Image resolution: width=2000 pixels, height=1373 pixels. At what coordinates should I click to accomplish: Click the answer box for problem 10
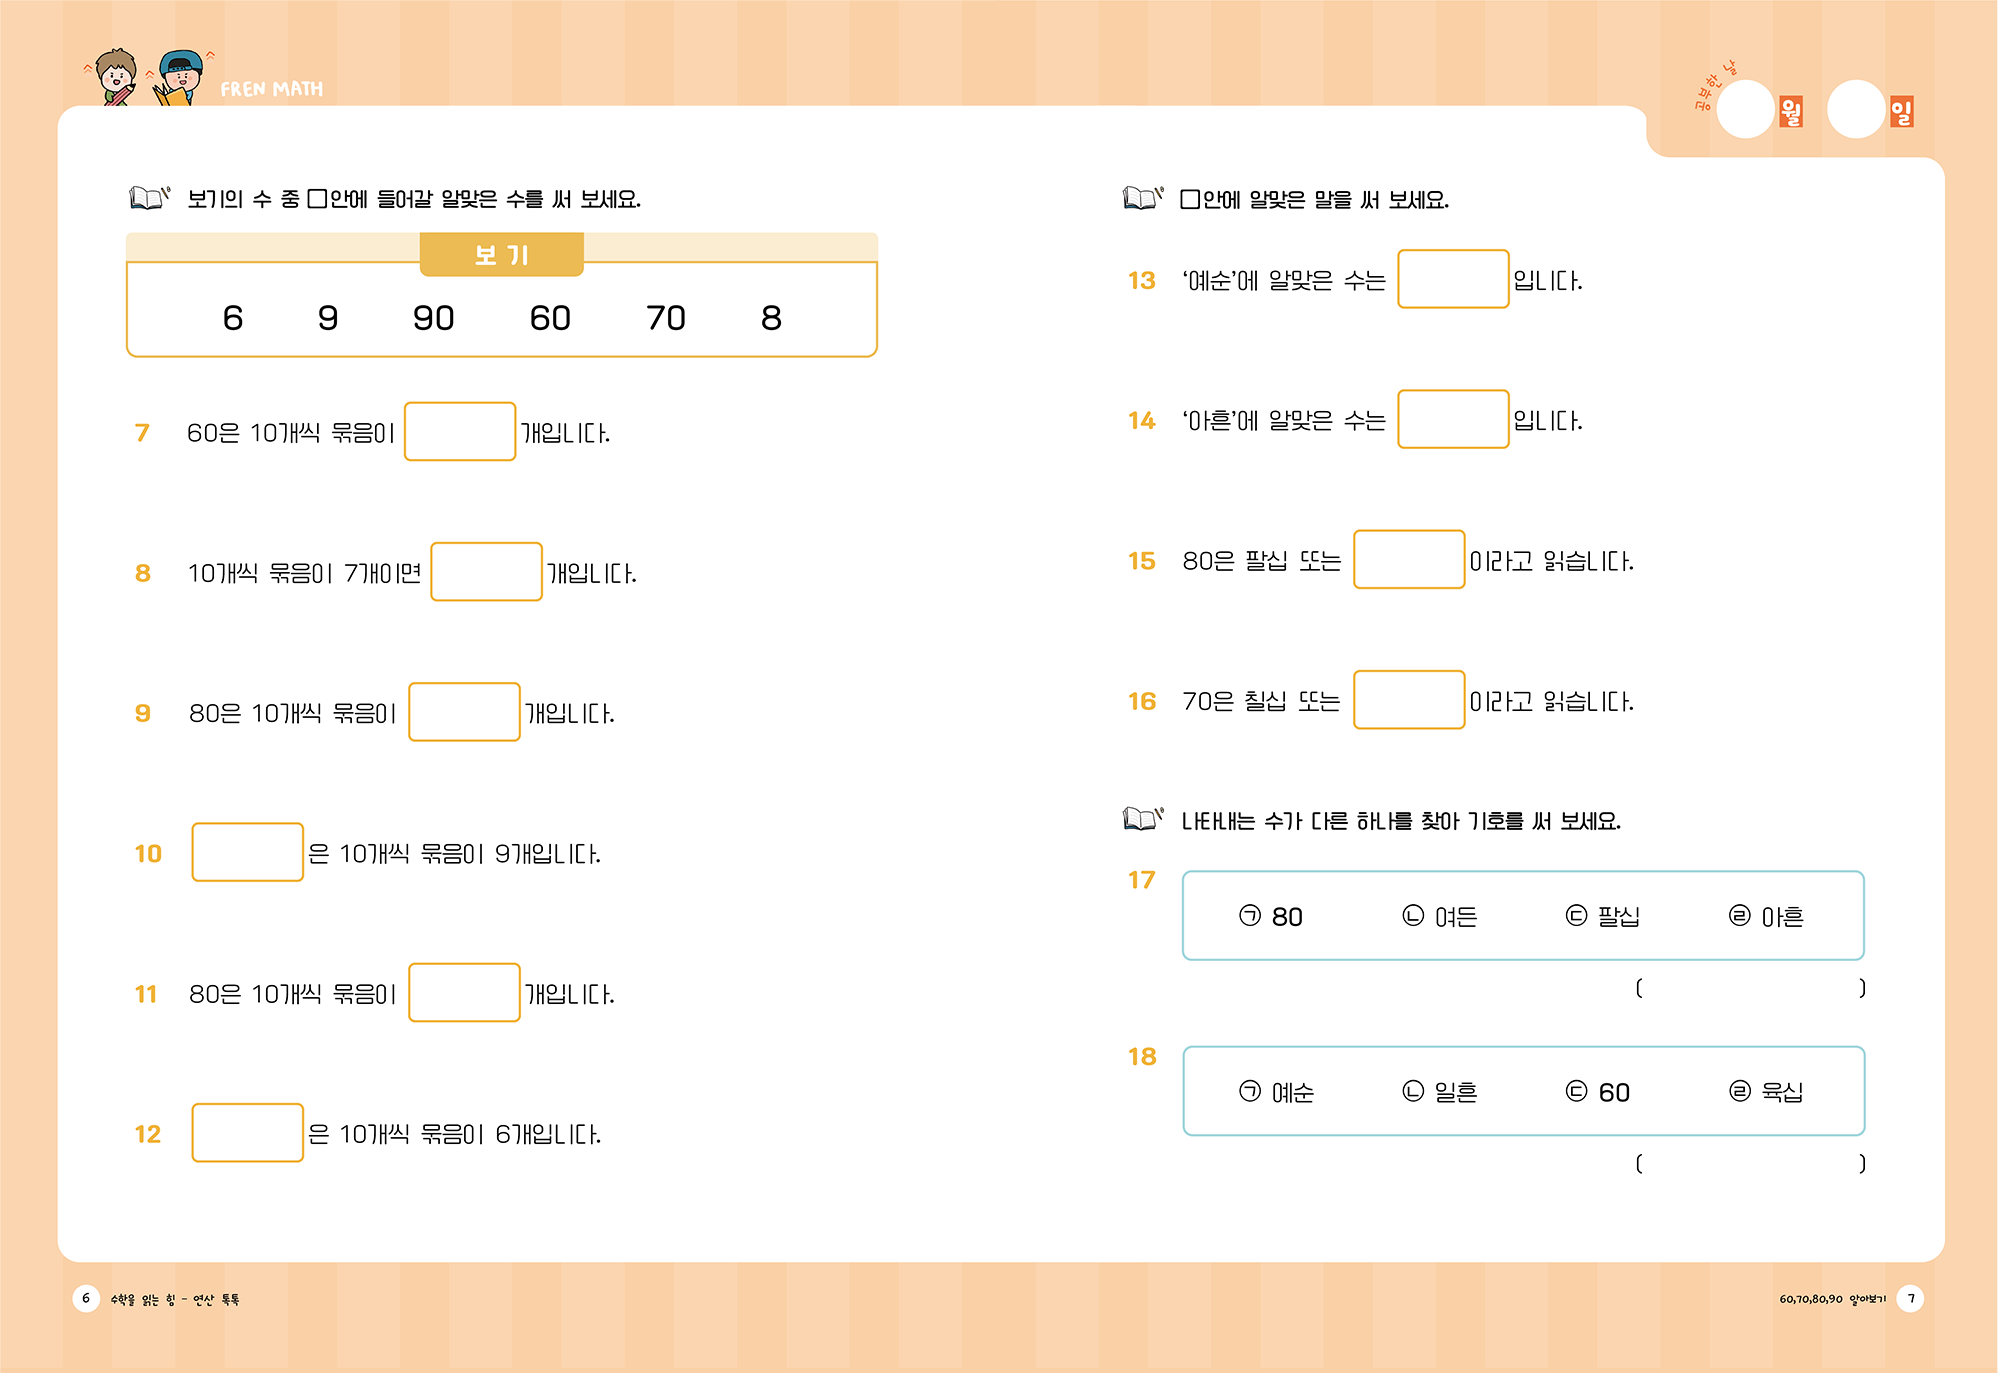(x=247, y=852)
